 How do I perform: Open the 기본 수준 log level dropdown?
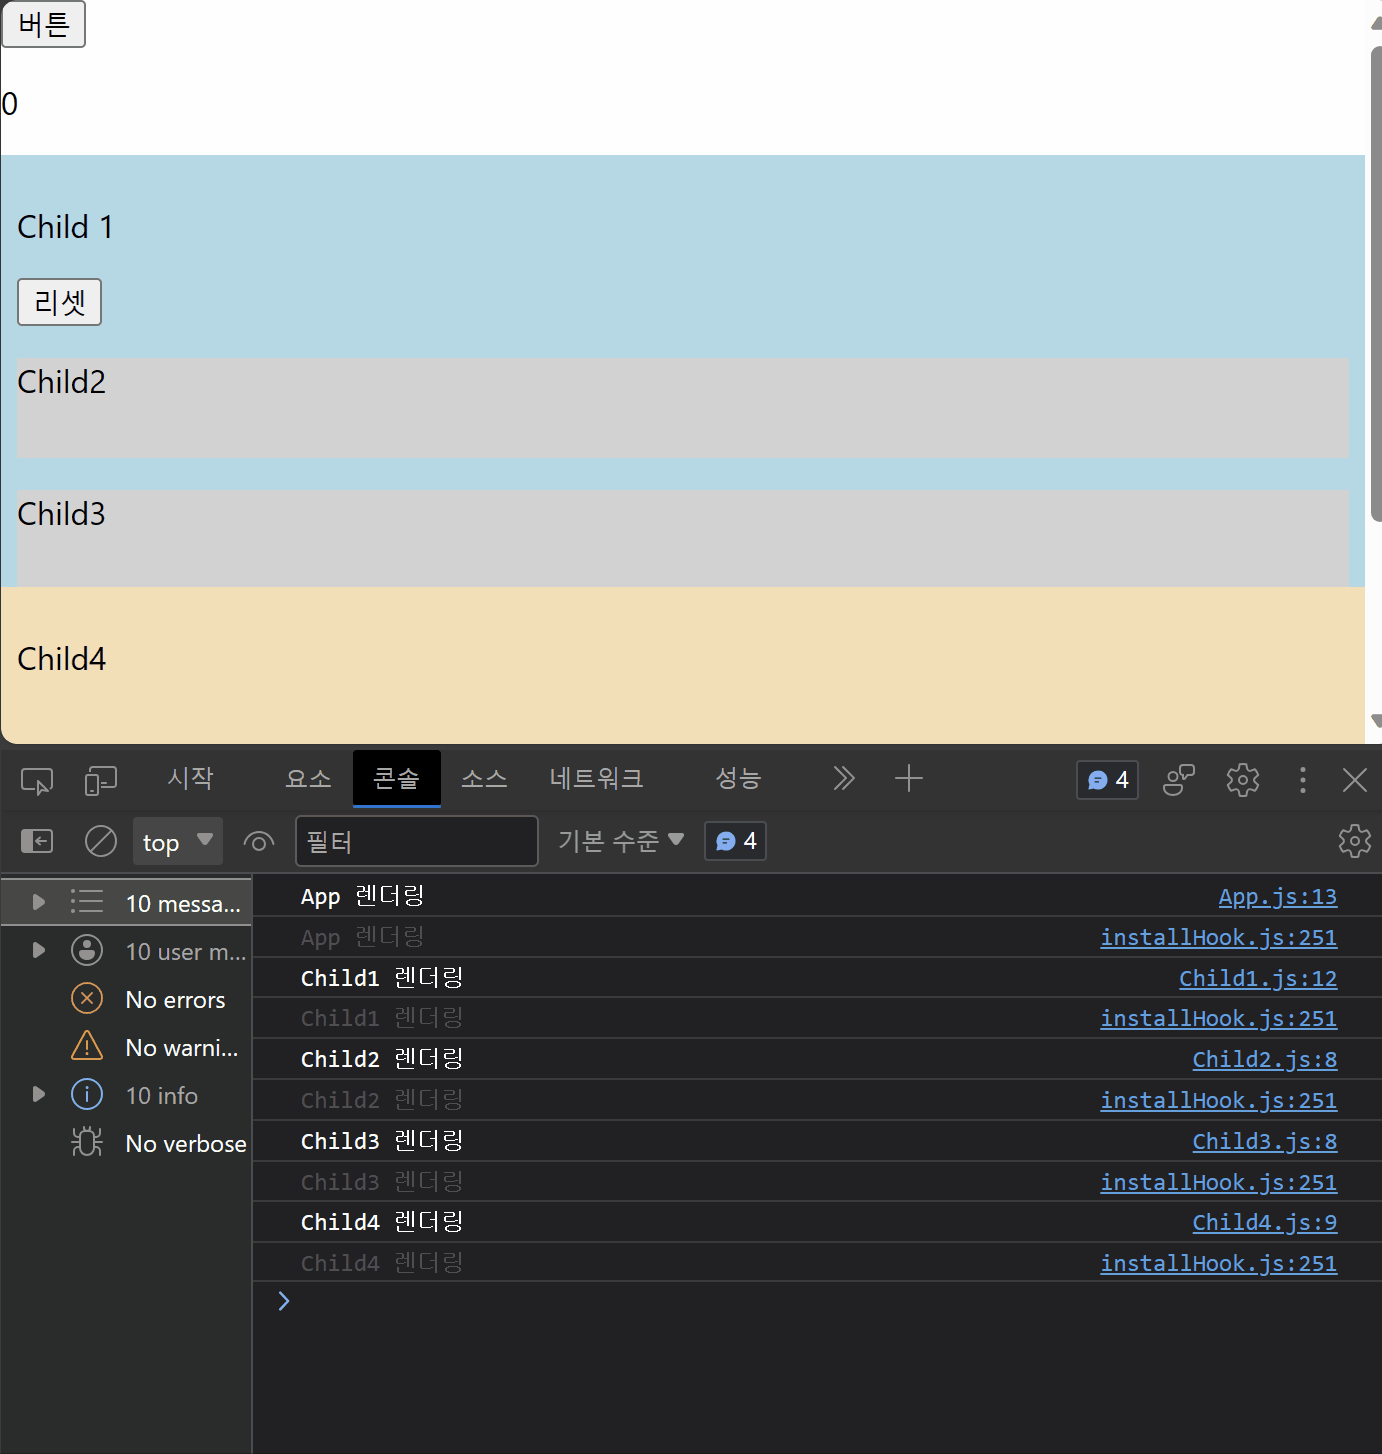(x=621, y=841)
